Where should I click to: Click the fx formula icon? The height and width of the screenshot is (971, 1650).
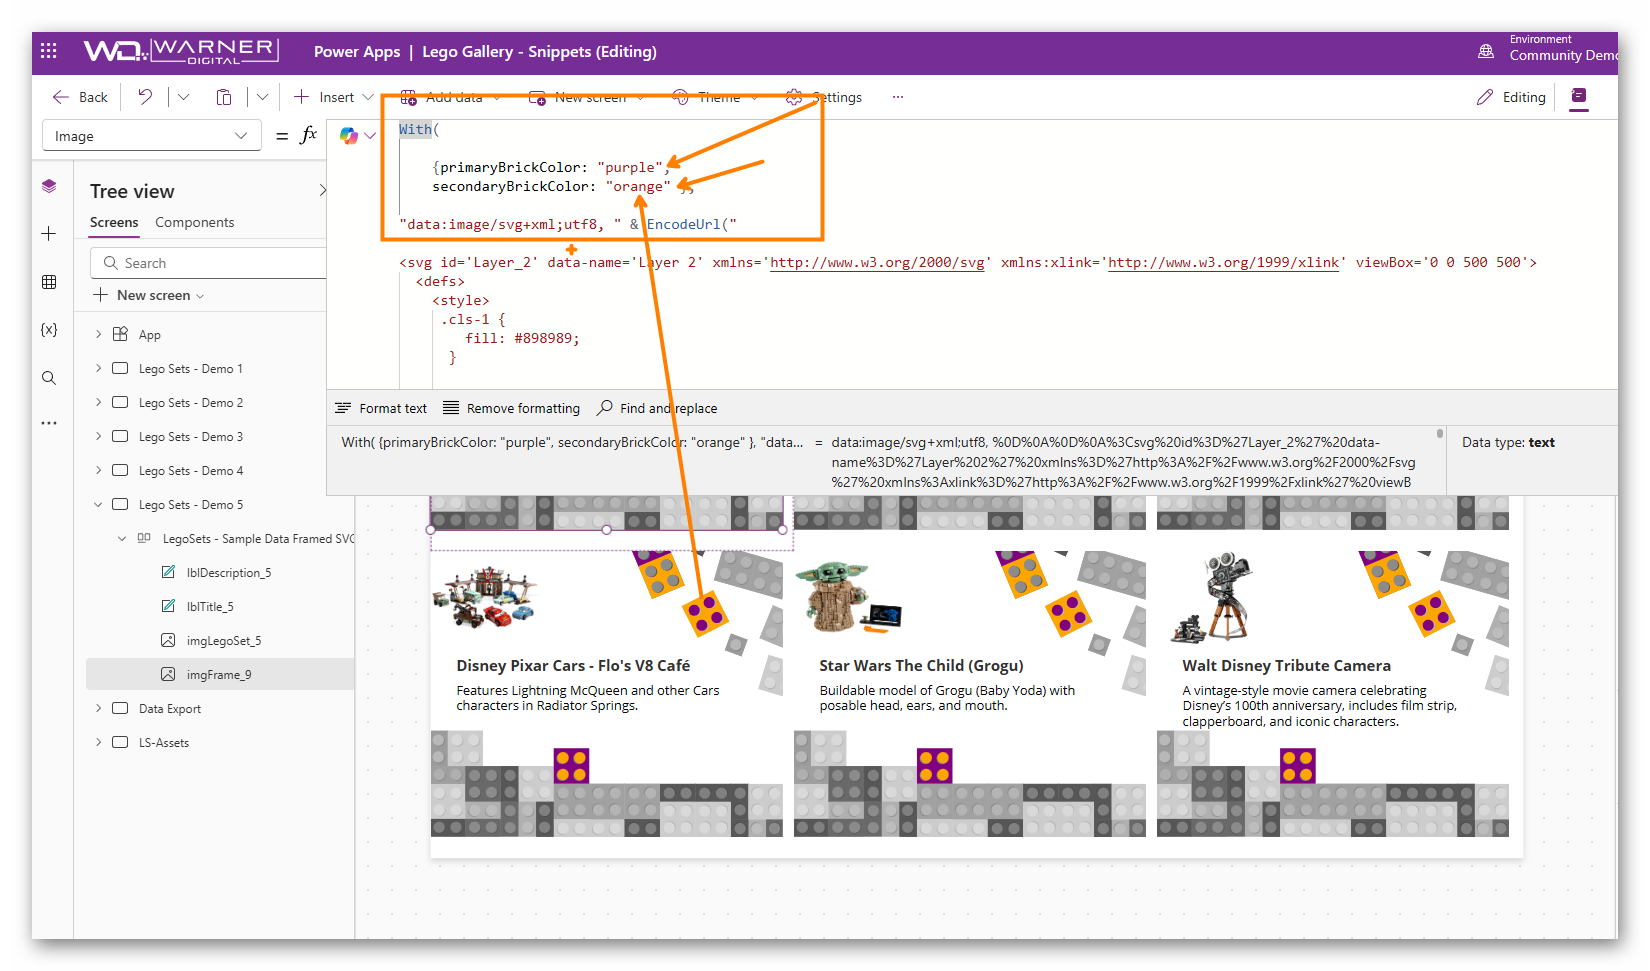coord(309,135)
